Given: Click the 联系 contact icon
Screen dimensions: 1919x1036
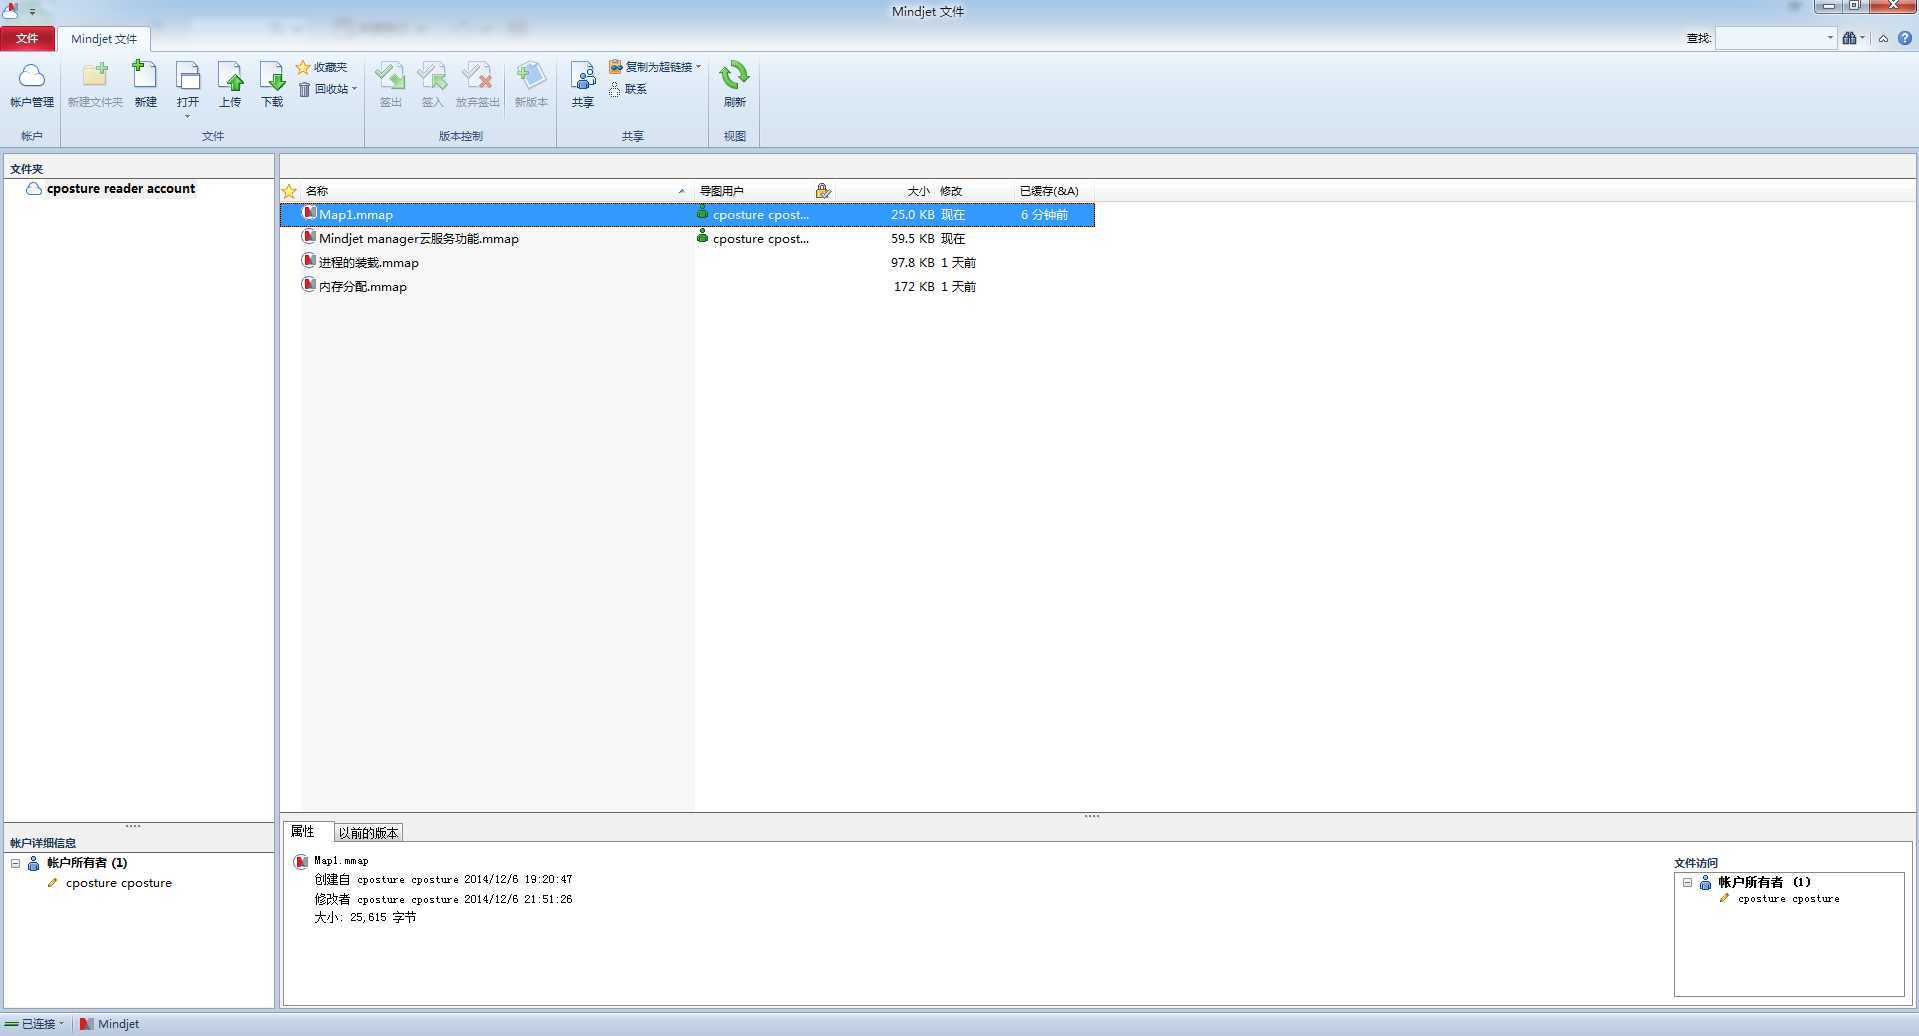Looking at the screenshot, I should [628, 89].
